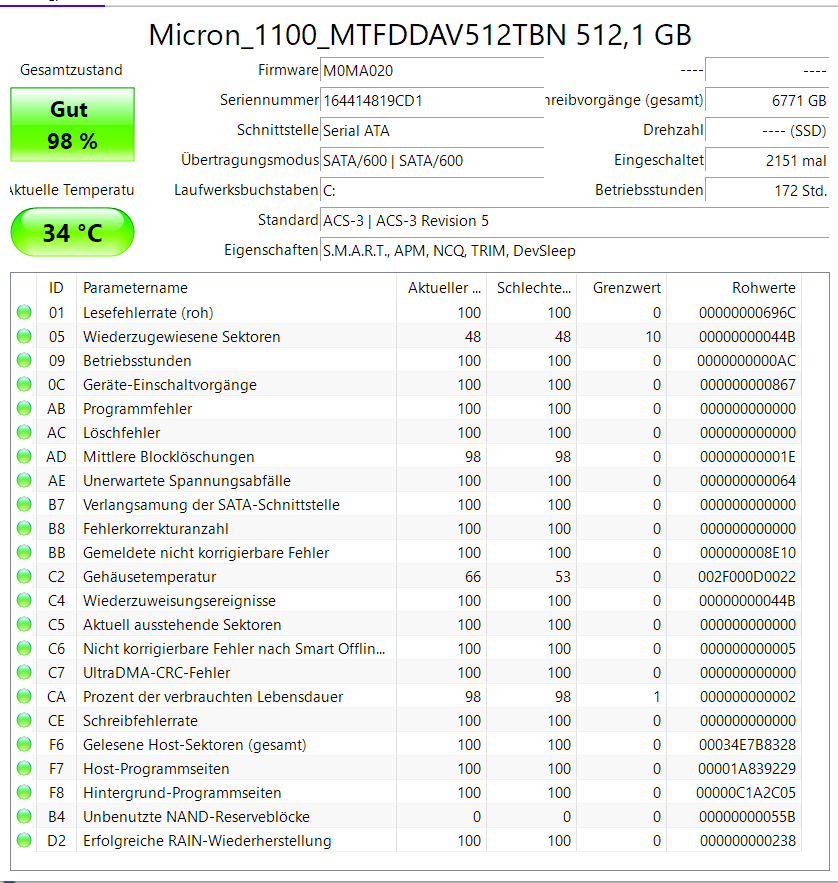Click raw value 0000000000AC
This screenshot has width=838, height=883.
(746, 360)
